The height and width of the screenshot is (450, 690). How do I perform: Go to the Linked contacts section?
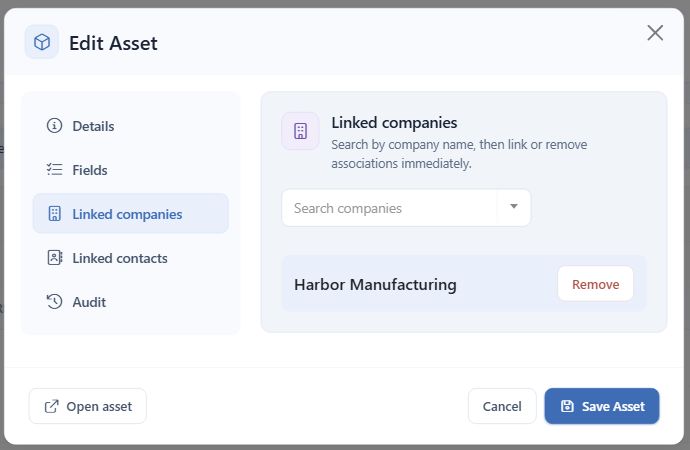coord(131,258)
